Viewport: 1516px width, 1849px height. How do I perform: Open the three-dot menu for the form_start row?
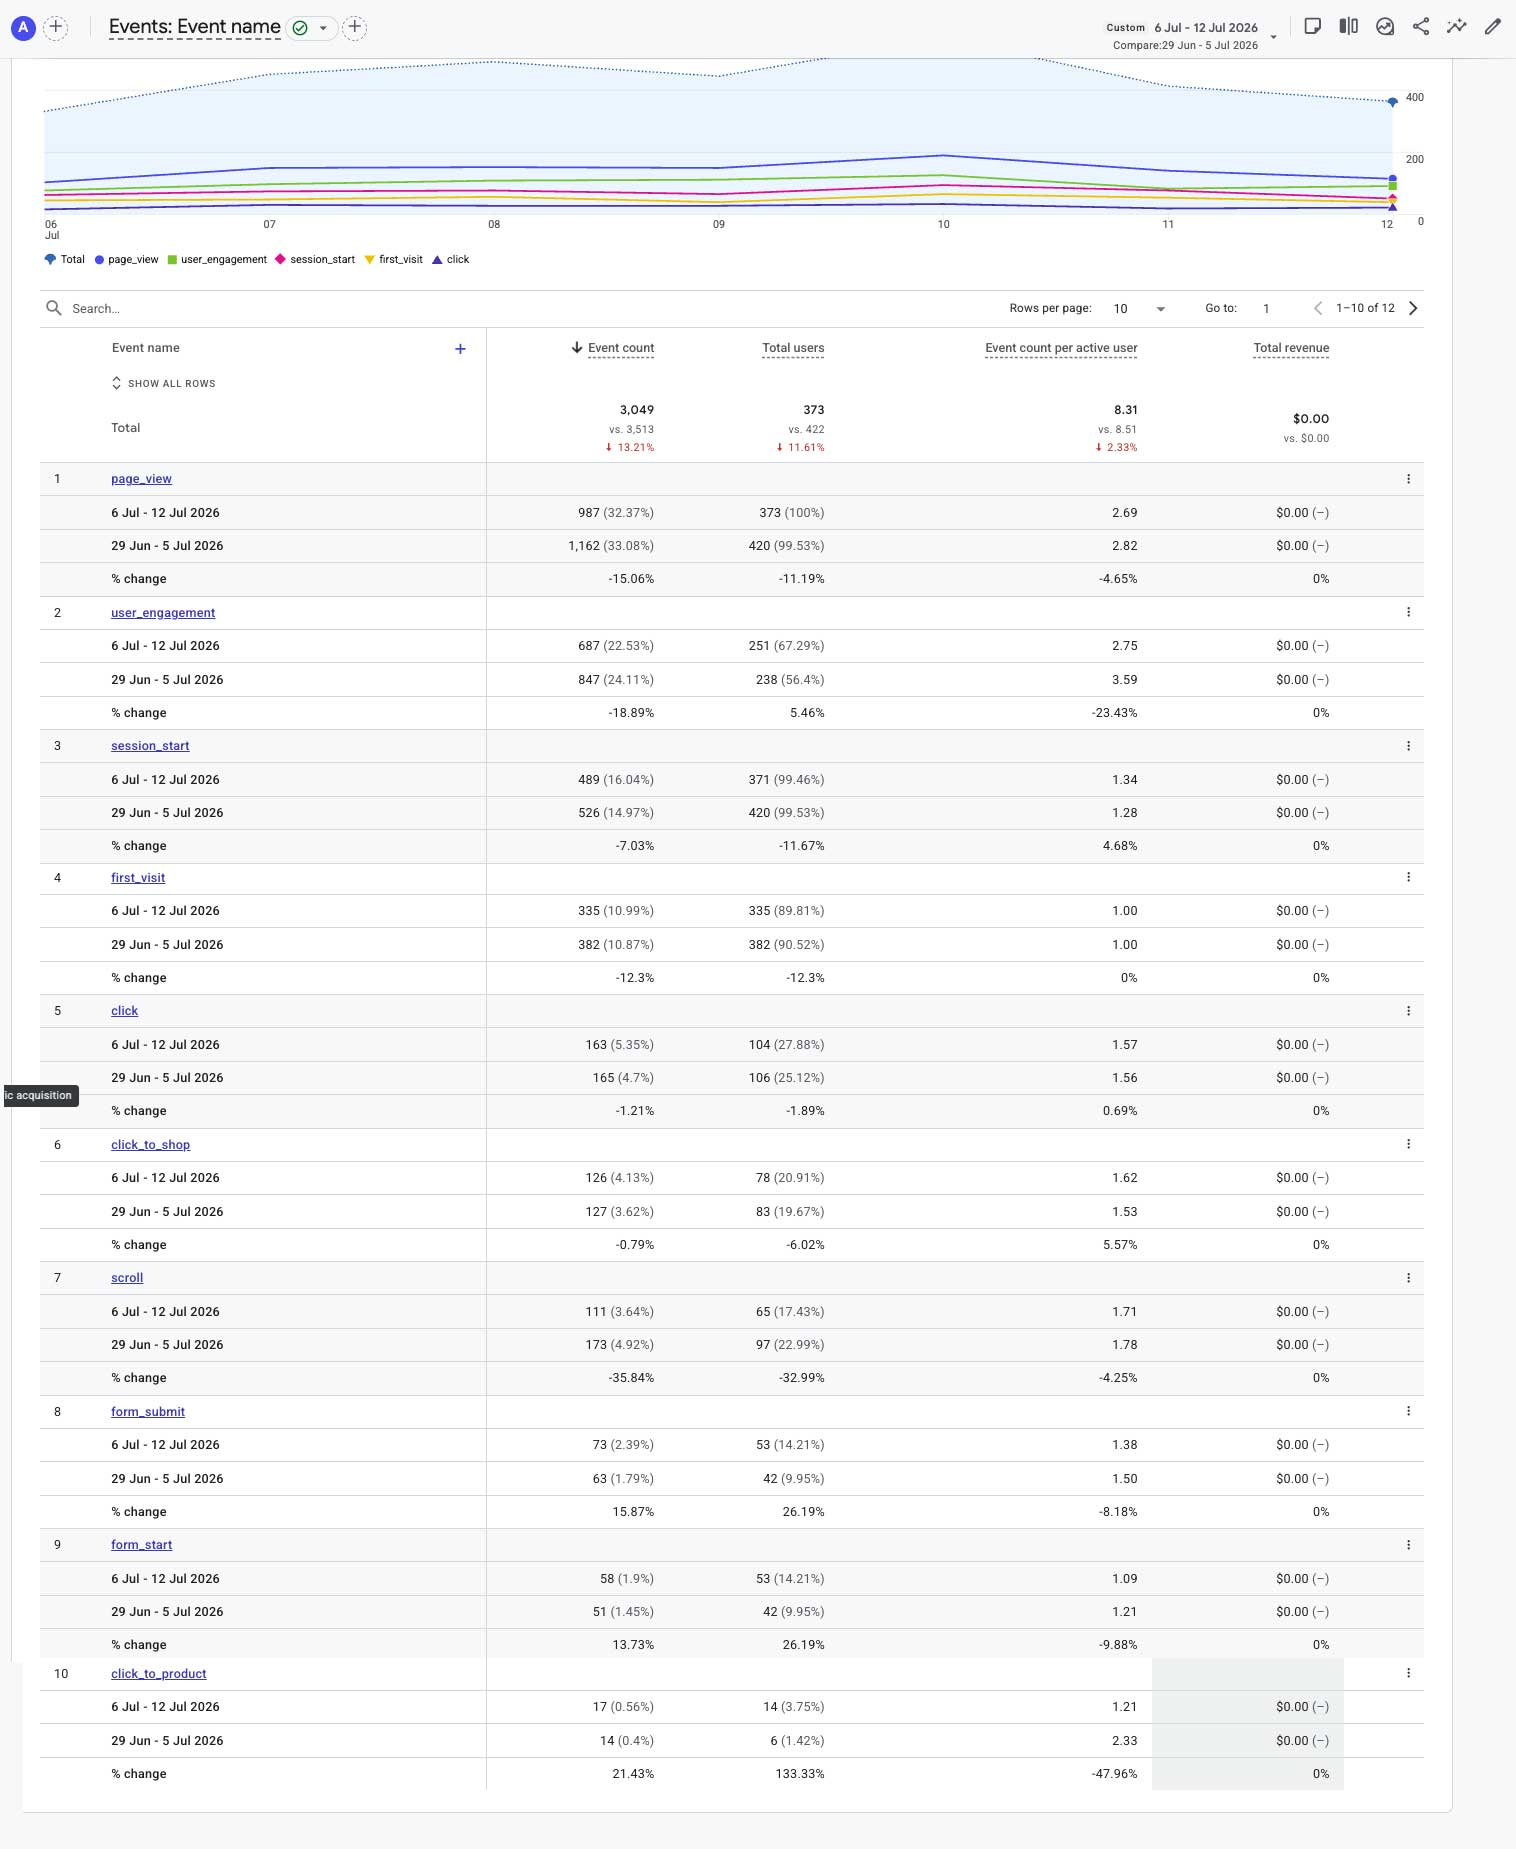click(1408, 1545)
